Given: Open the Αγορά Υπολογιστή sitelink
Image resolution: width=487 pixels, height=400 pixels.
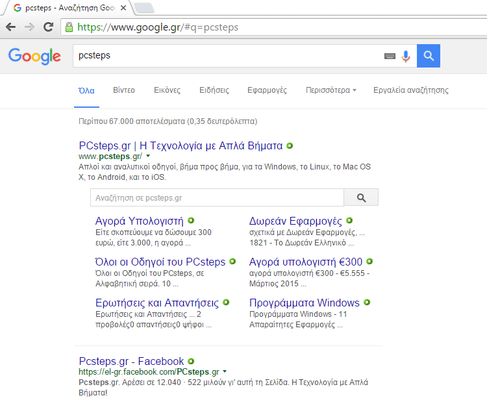Looking at the screenshot, I should (x=139, y=221).
